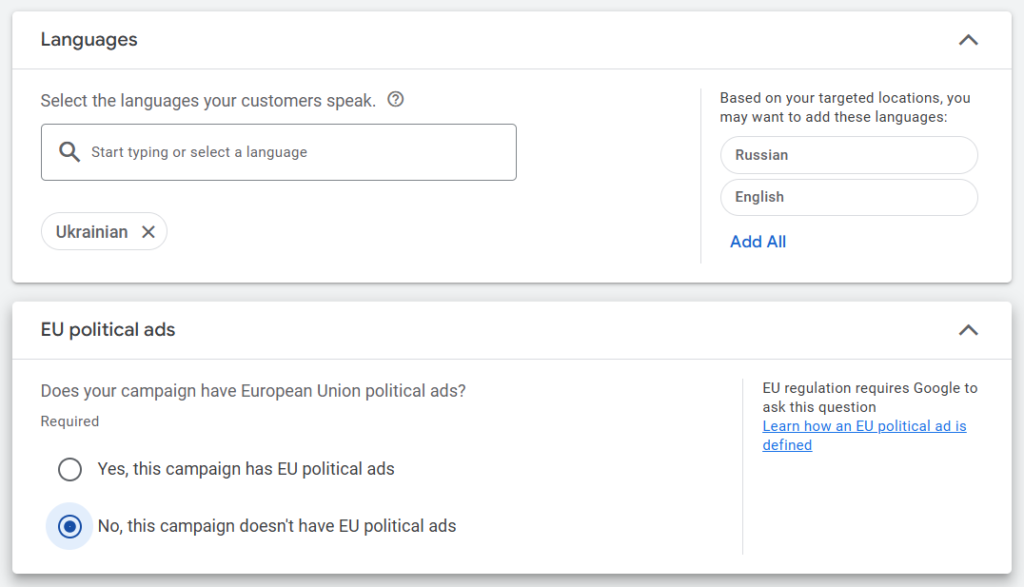
Task: Collapse the EU political ads section chevron
Action: coord(967,329)
